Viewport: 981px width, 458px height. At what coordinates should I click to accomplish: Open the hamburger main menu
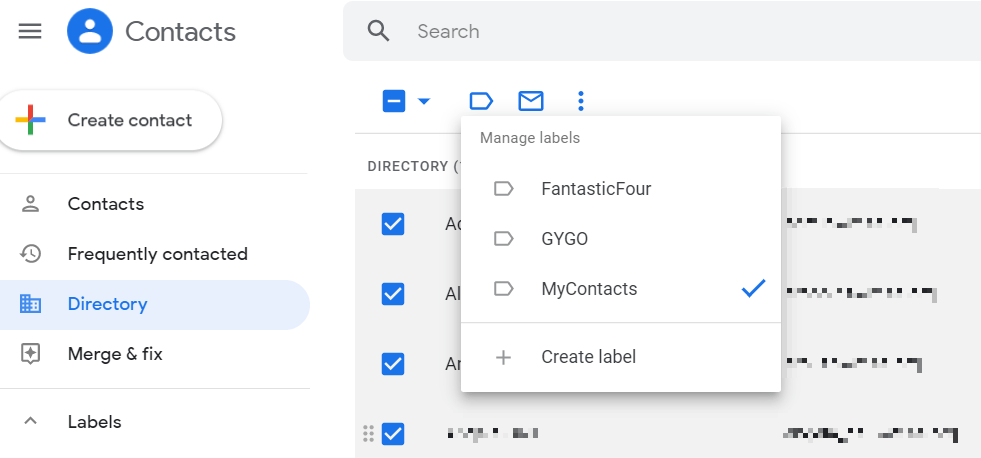(x=30, y=31)
